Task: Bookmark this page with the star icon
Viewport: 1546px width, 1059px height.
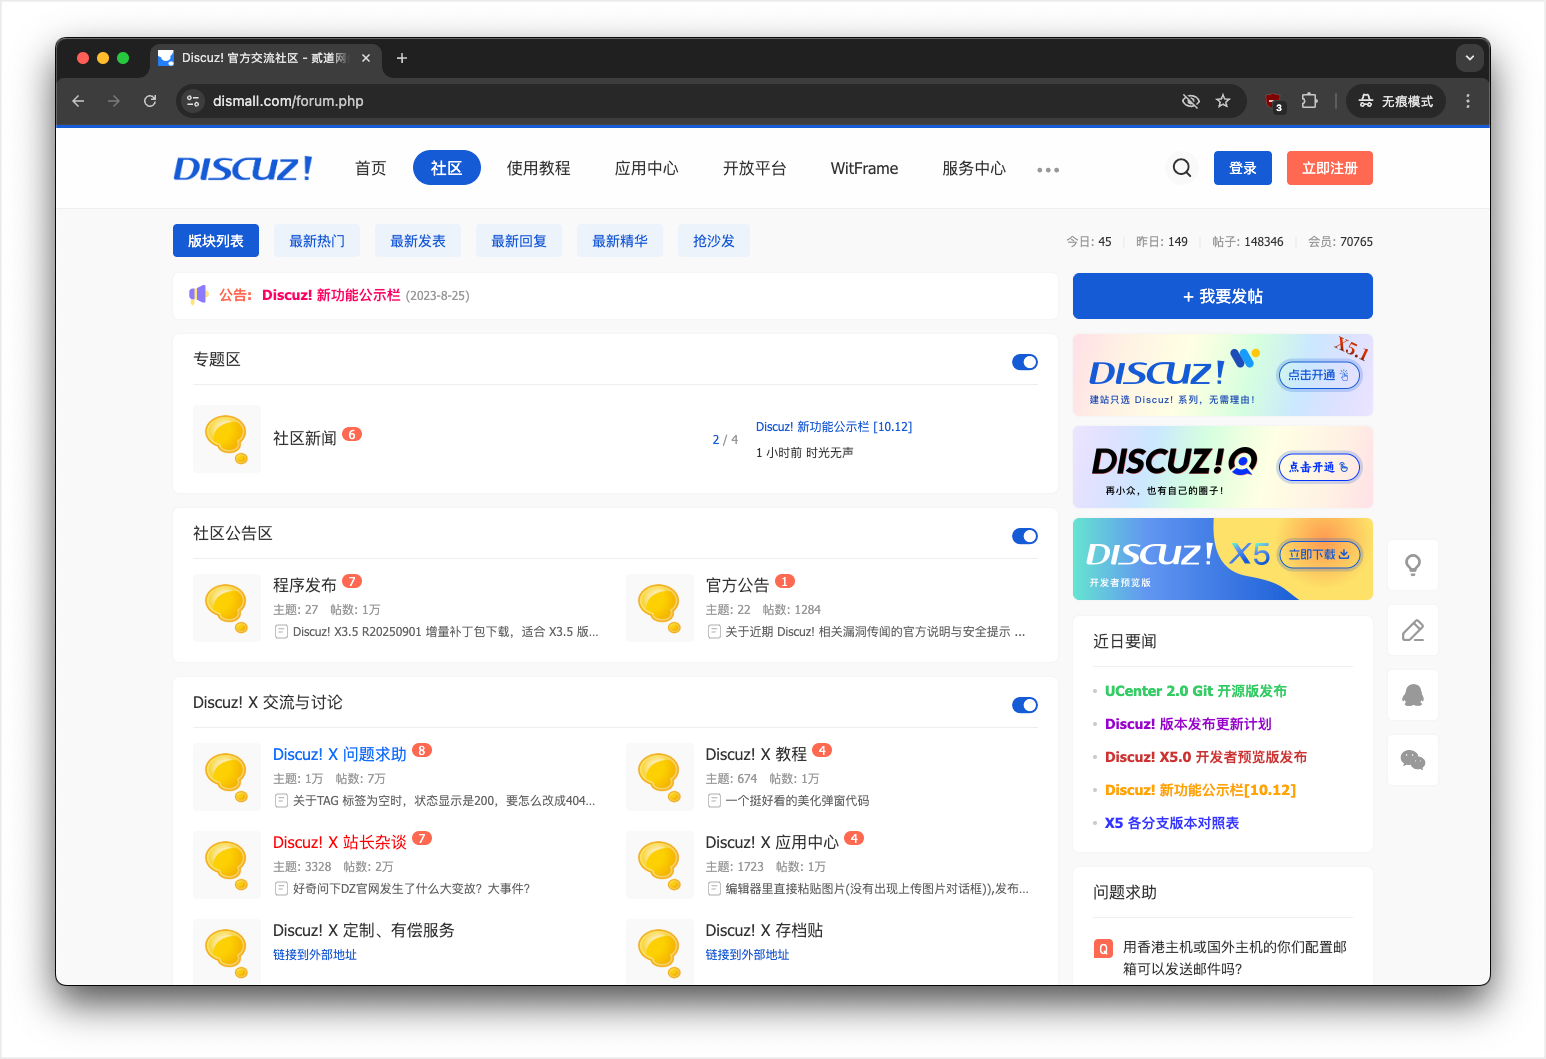Action: click(1223, 101)
